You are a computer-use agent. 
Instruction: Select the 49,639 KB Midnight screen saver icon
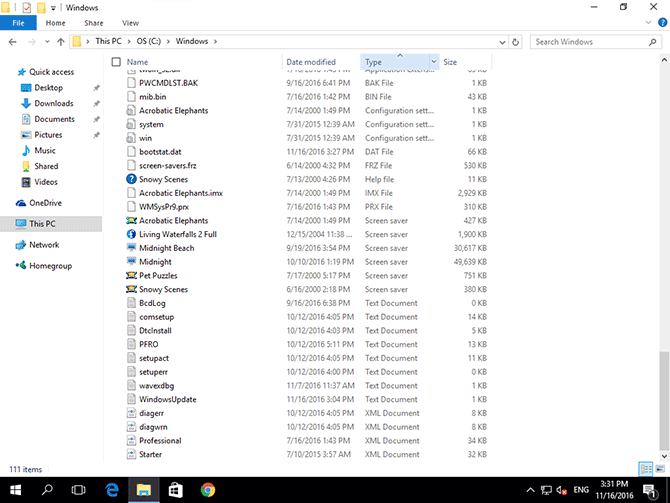coord(131,262)
